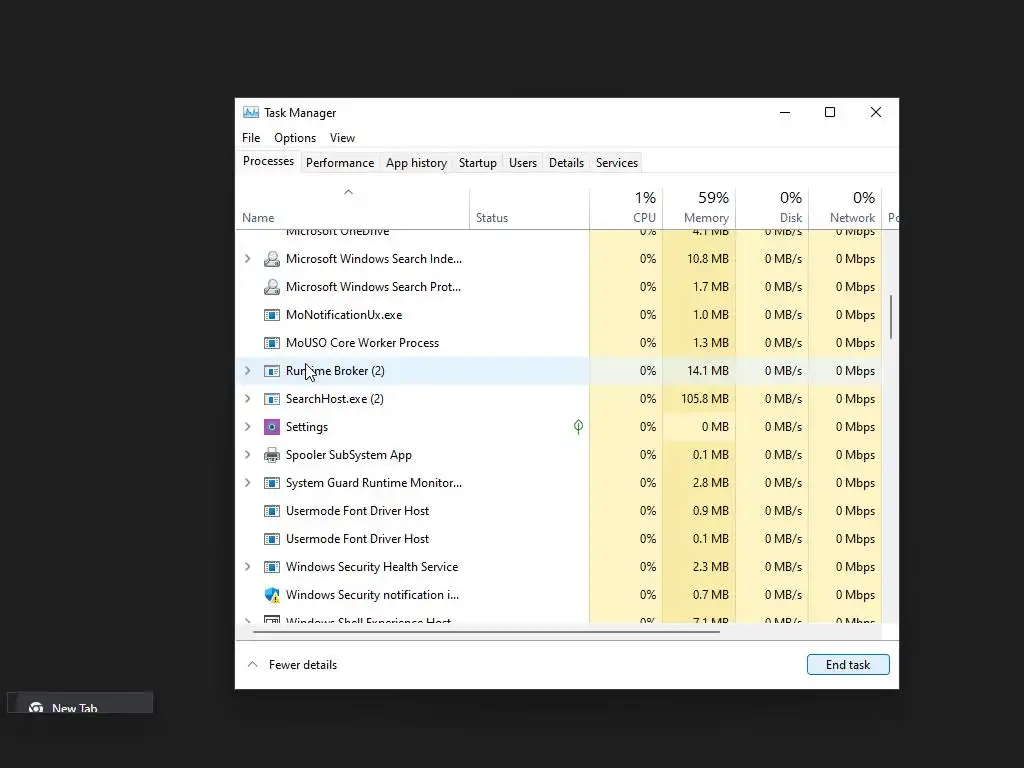Sort by the Memory column header

[699, 208]
